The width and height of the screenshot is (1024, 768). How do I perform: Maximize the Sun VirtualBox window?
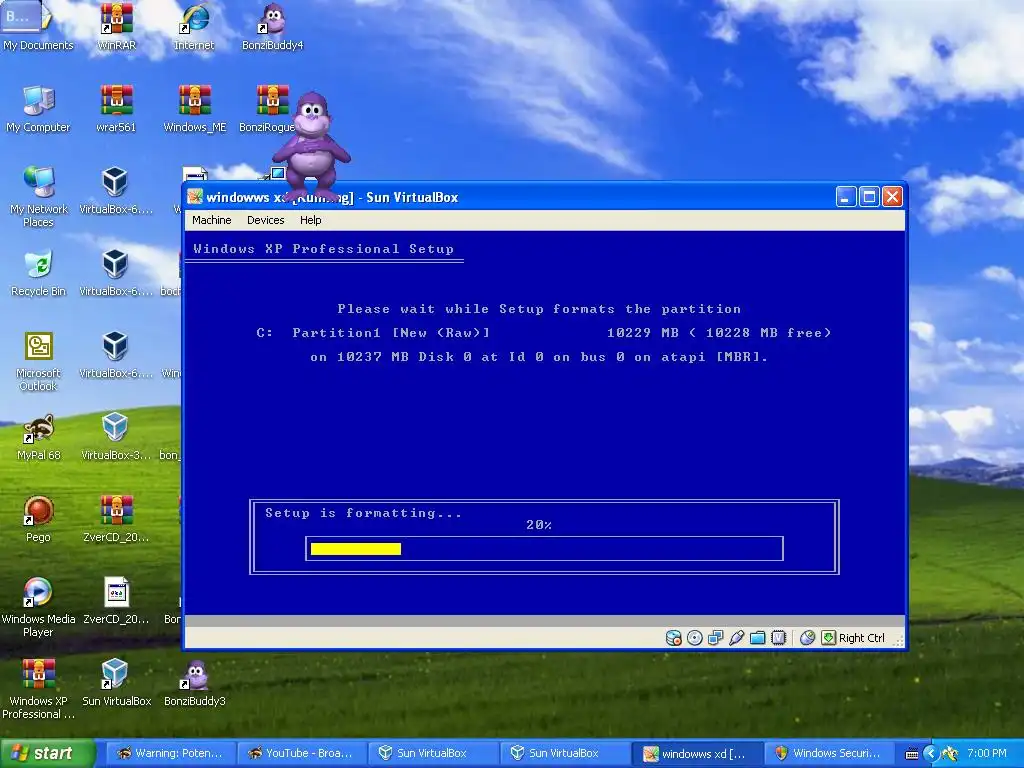869,197
